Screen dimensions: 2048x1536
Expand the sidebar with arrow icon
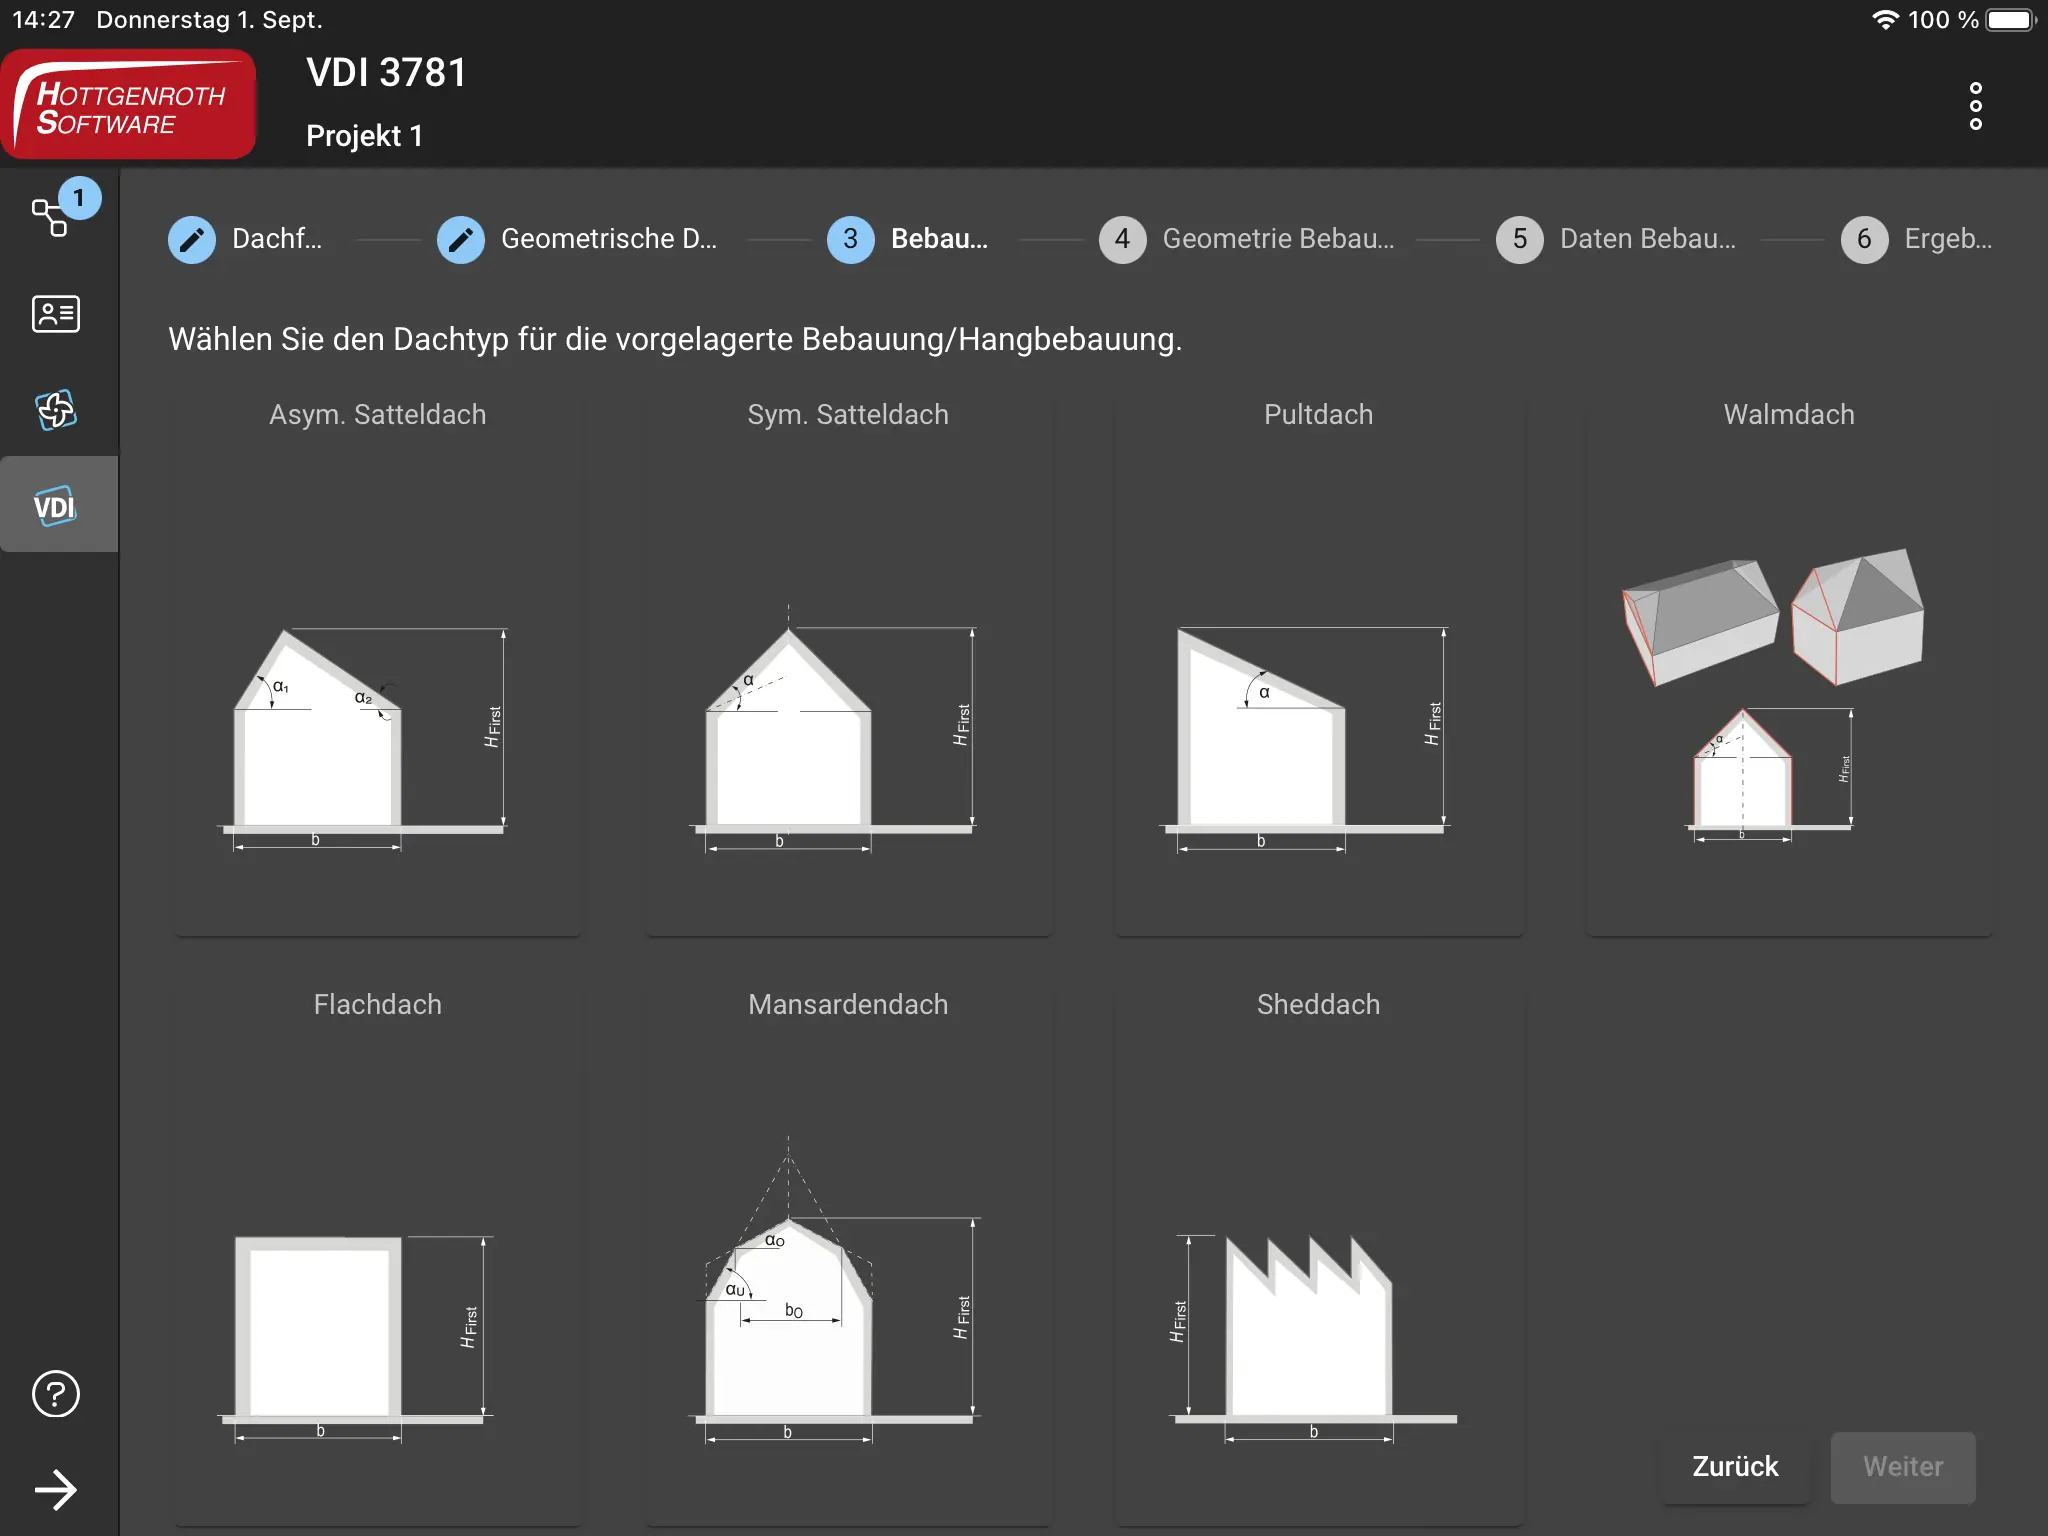(x=56, y=1490)
